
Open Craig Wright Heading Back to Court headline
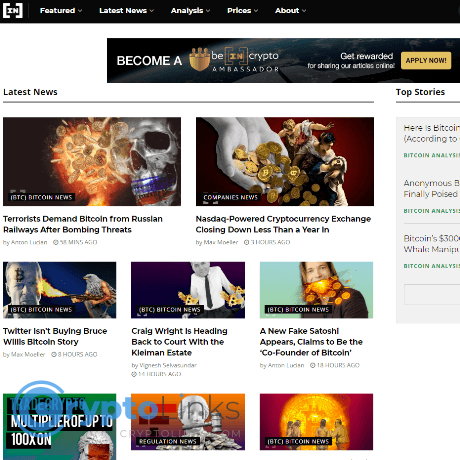[179, 342]
